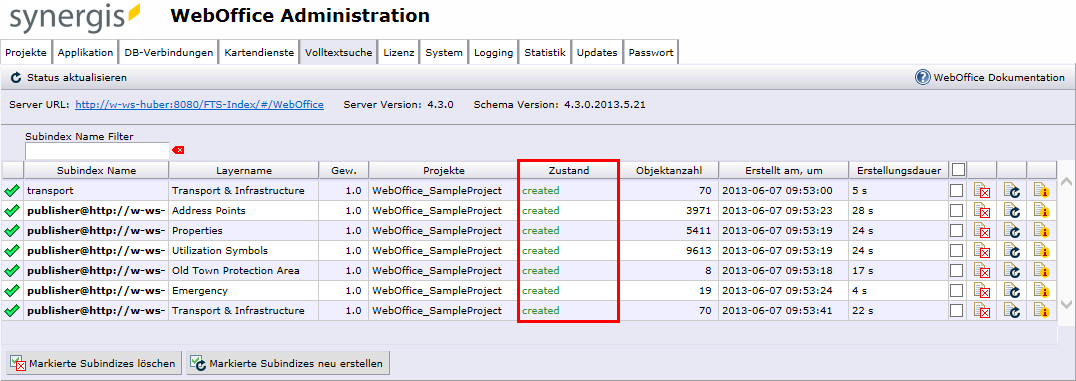Open the Projekte tab
The height and width of the screenshot is (381, 1076).
[26, 53]
